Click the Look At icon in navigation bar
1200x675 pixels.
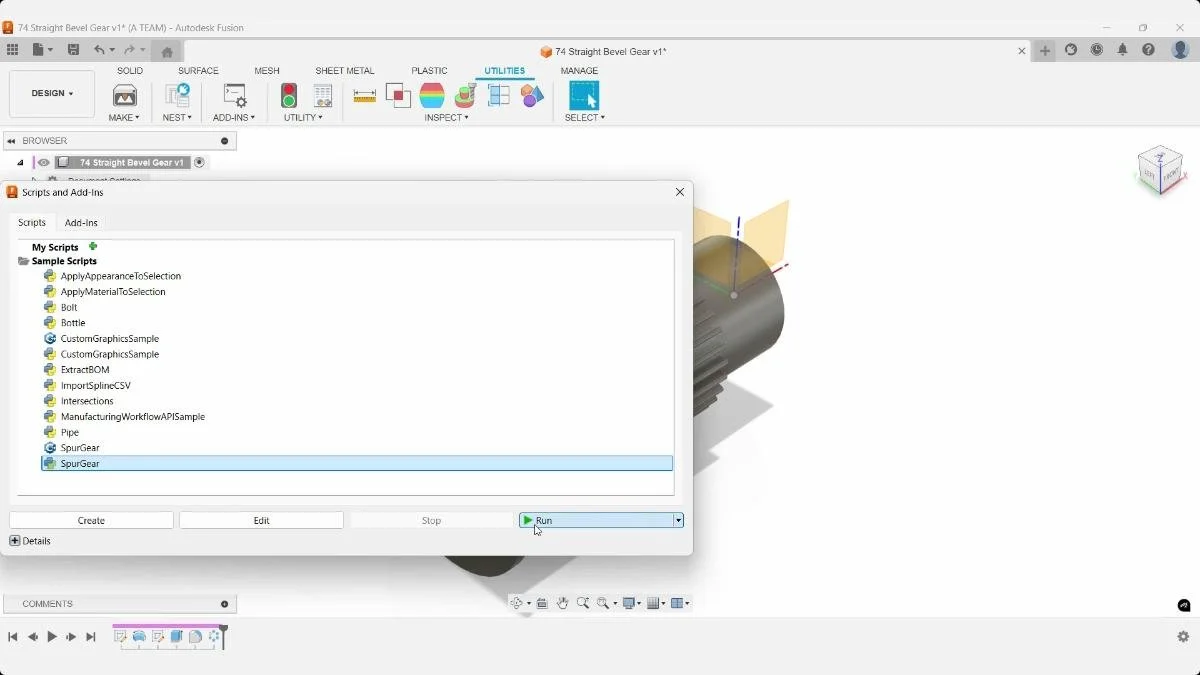(x=542, y=603)
